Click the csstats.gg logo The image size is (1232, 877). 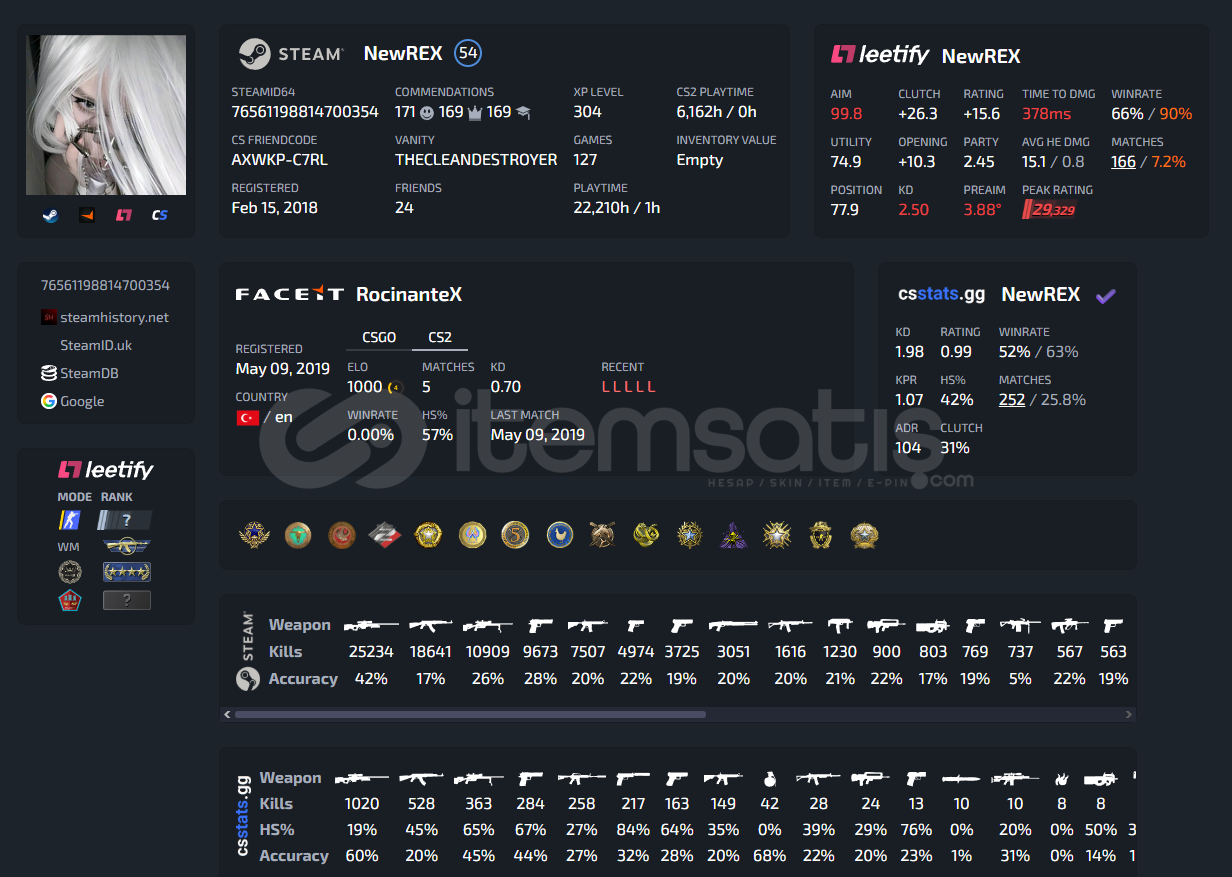(941, 294)
